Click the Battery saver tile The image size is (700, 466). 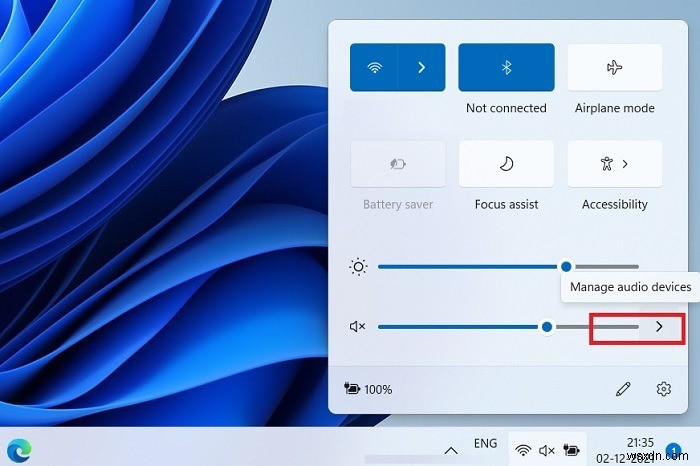398,164
